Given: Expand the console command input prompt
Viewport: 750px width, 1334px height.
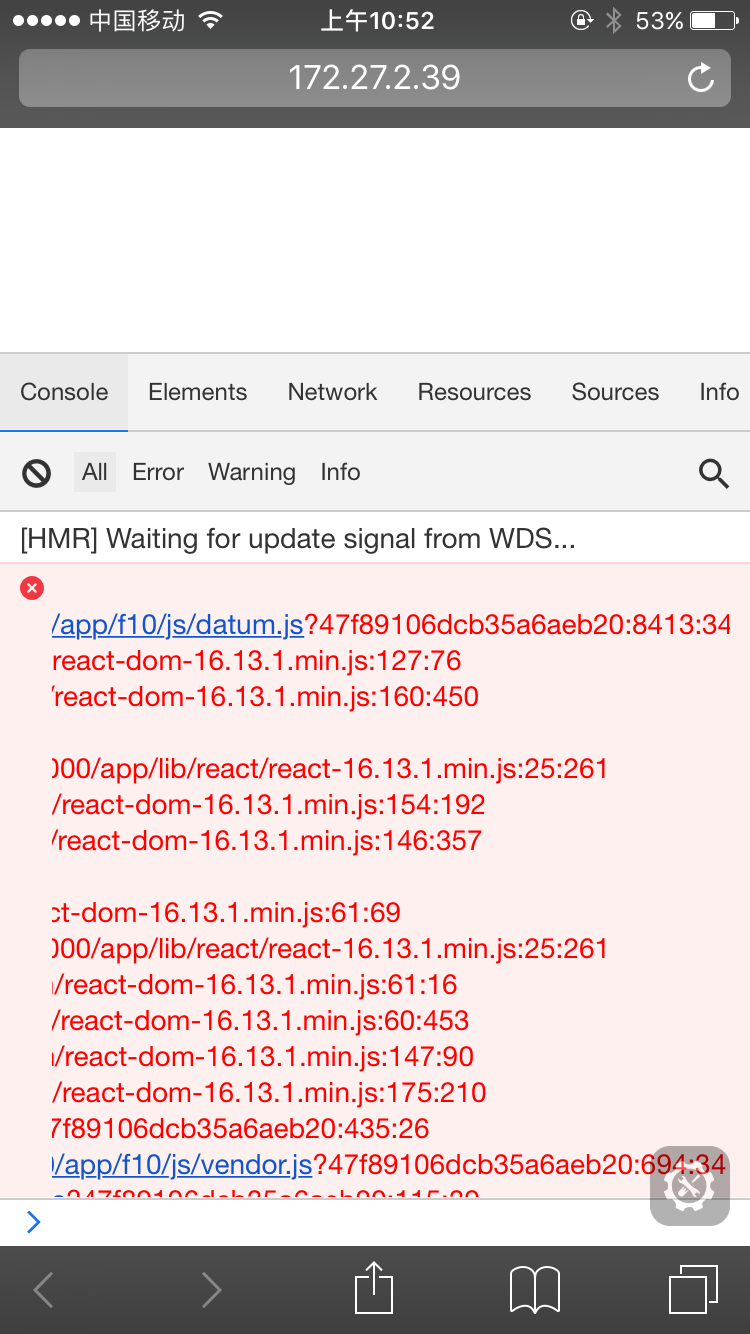Looking at the screenshot, I should pyautogui.click(x=33, y=1221).
